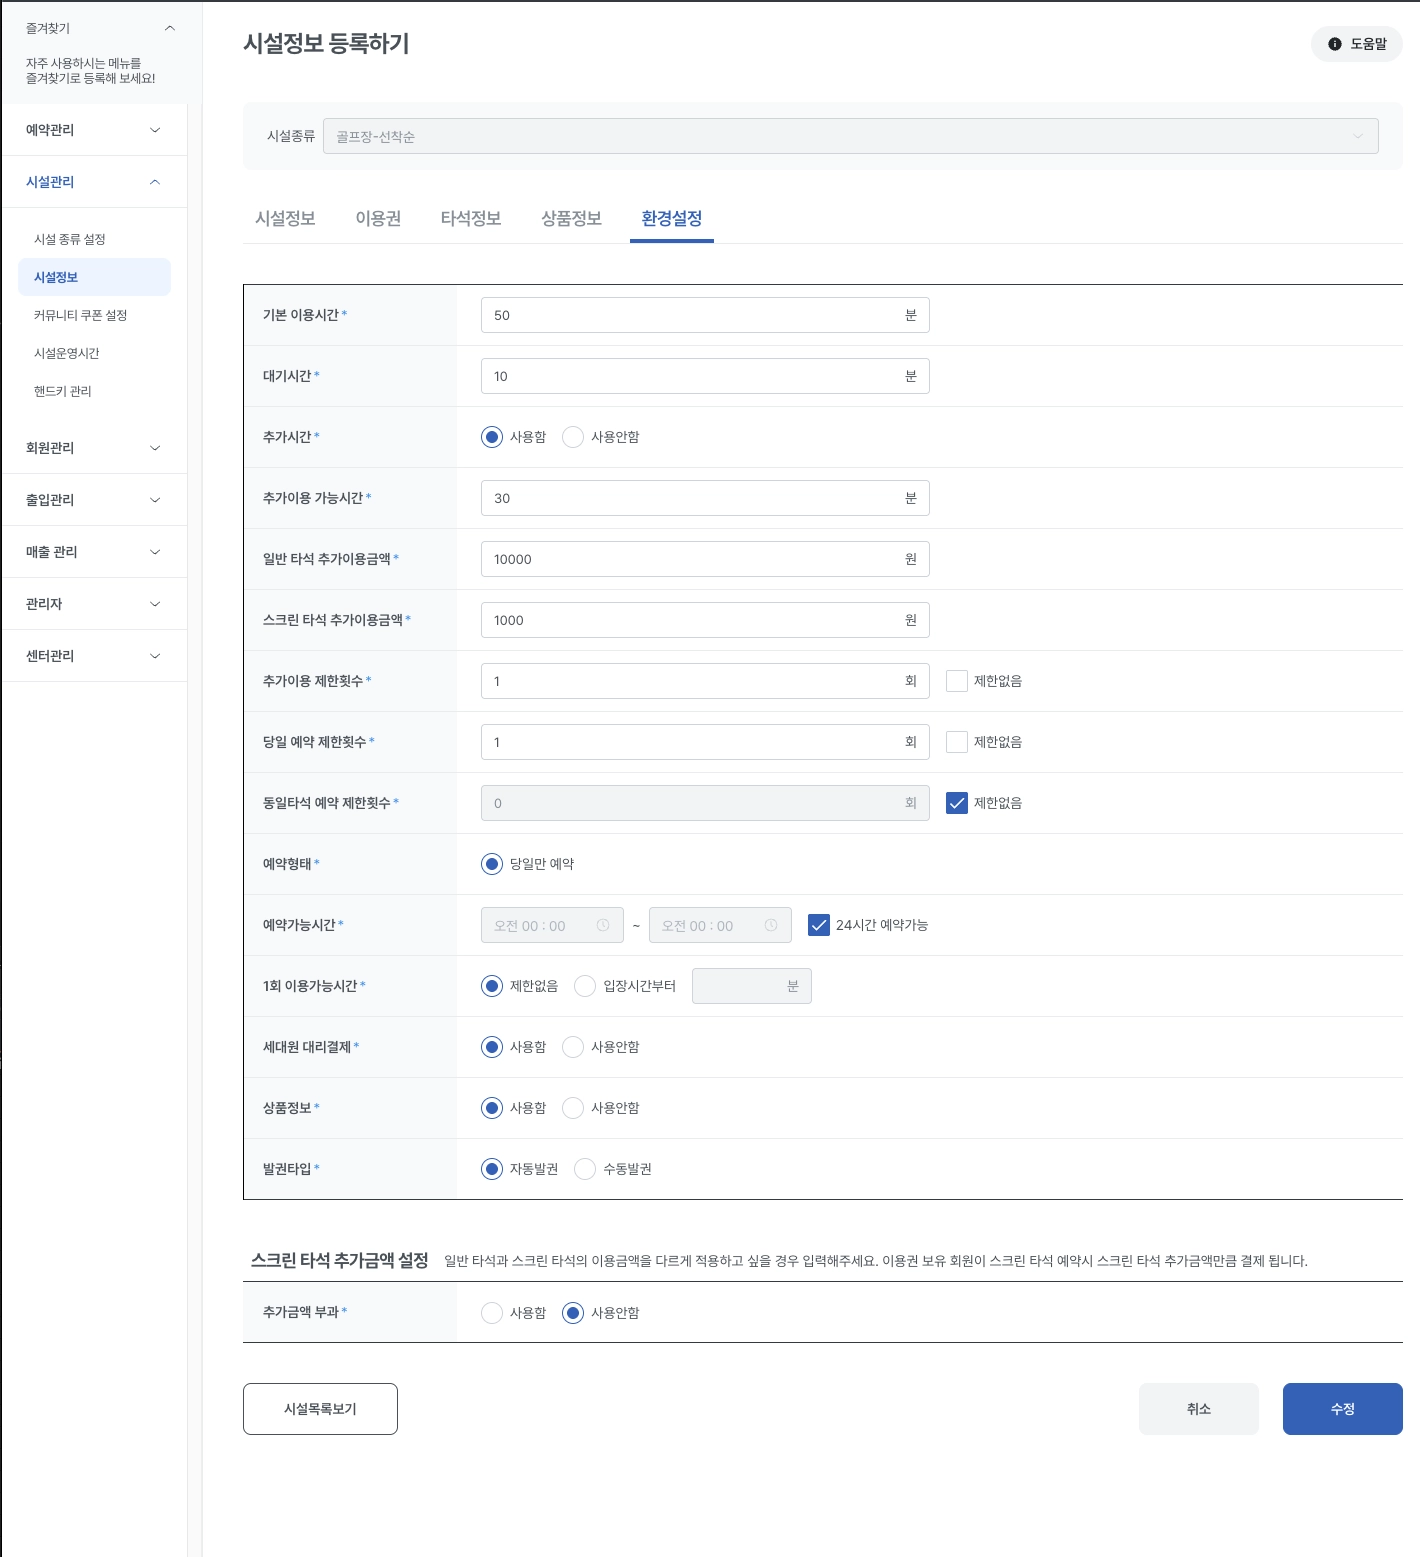Click the info icon in 도움말 button
The width and height of the screenshot is (1420, 1557).
coord(1334,44)
